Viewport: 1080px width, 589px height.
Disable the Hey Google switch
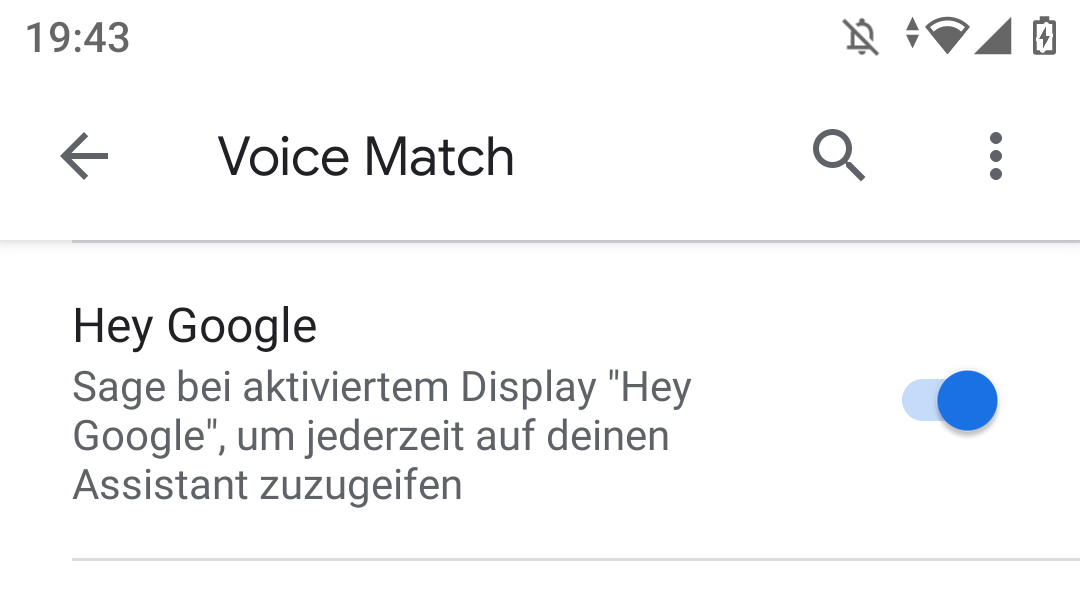[949, 400]
